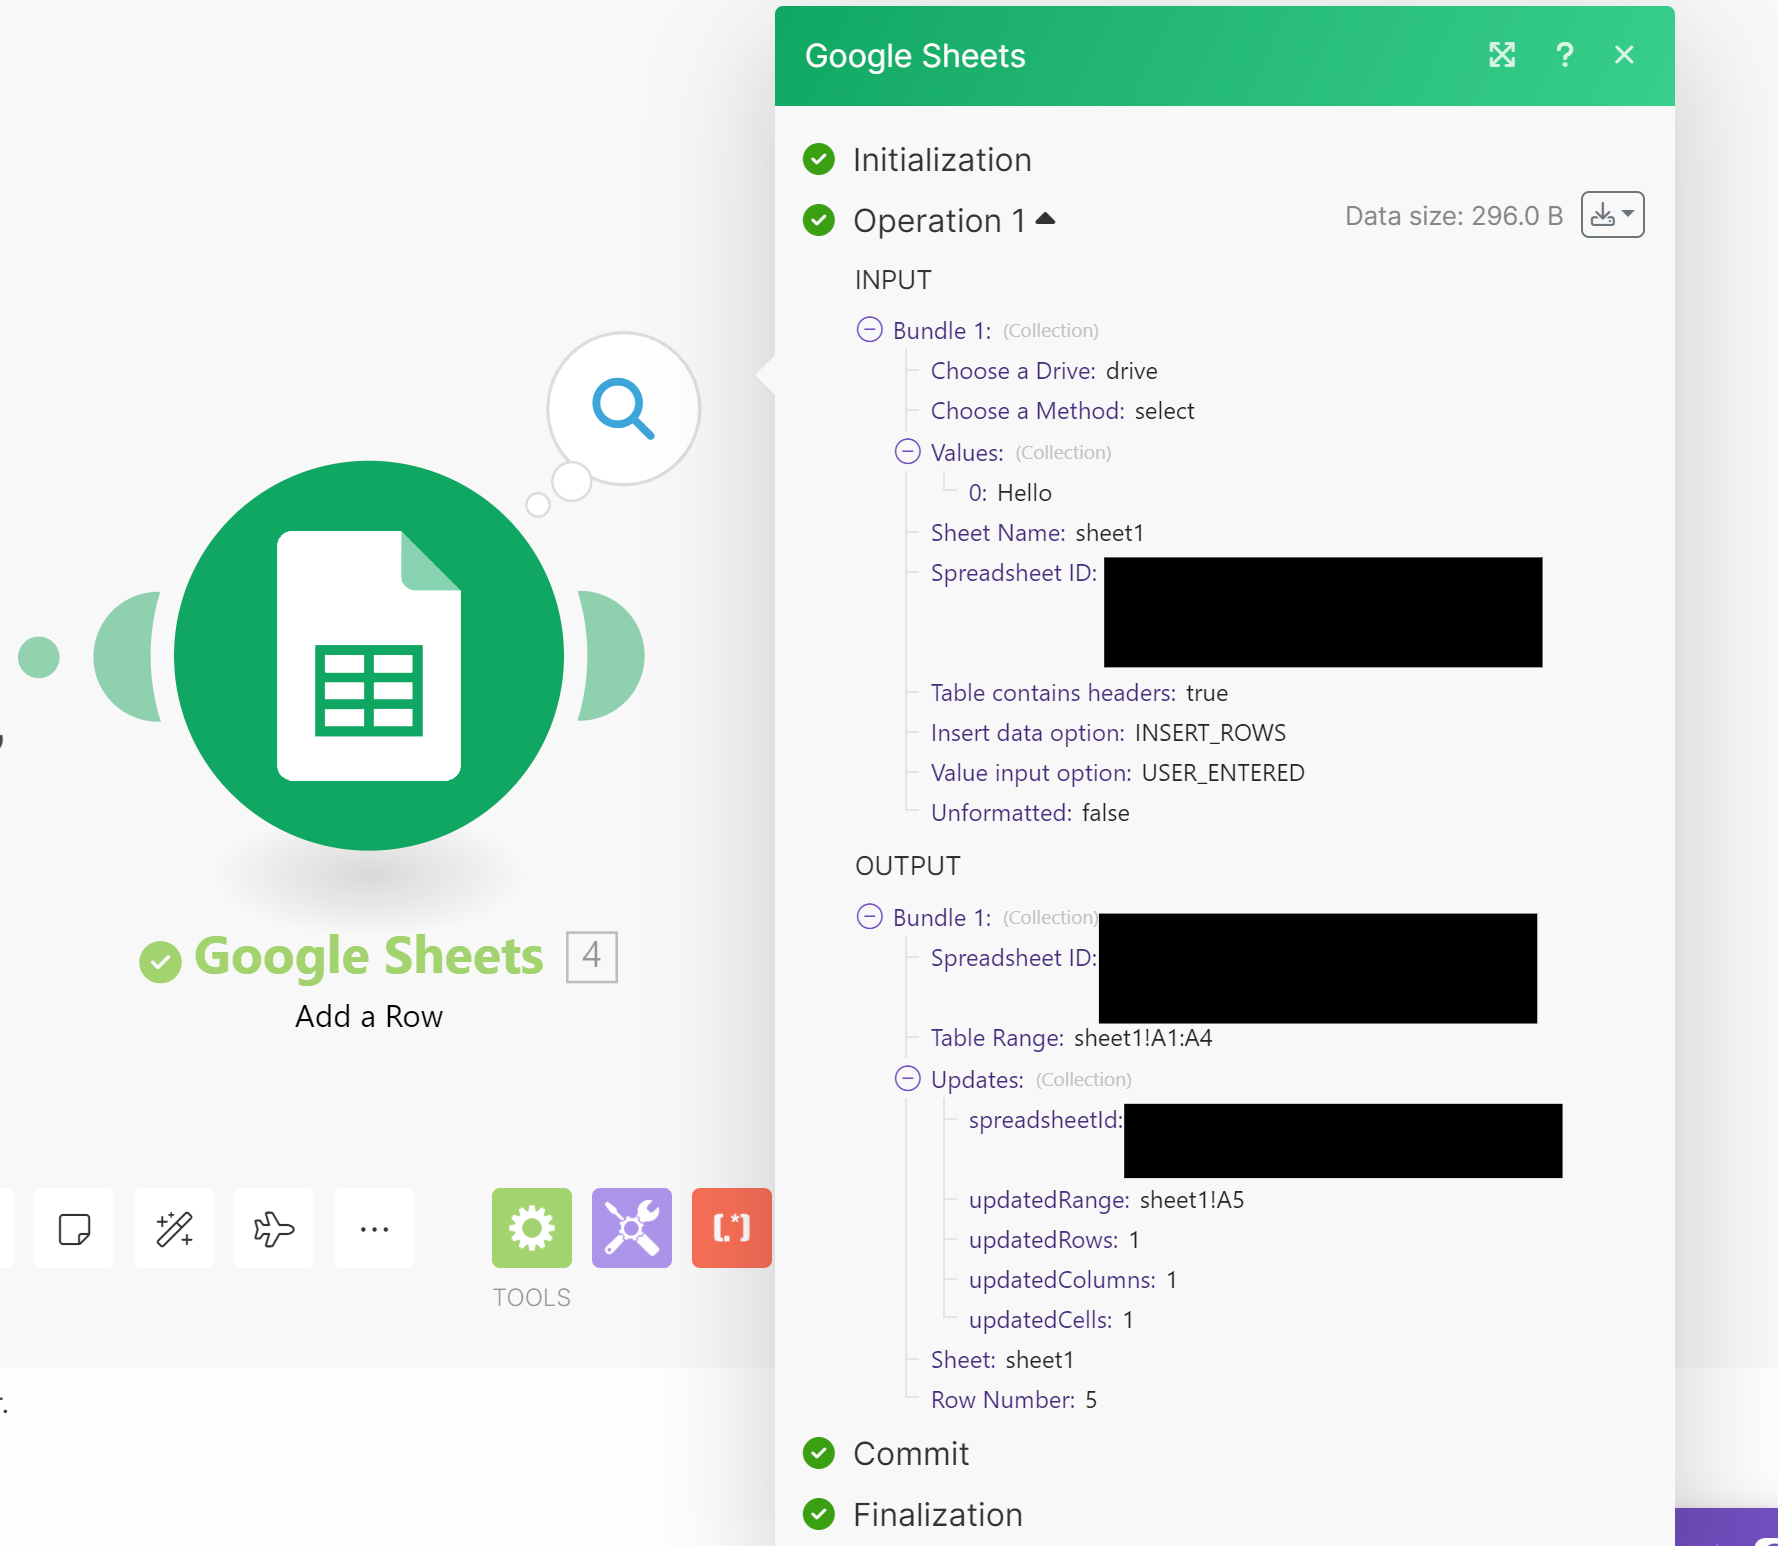Click the INPUT section heading
1778x1546 pixels.
tap(893, 280)
